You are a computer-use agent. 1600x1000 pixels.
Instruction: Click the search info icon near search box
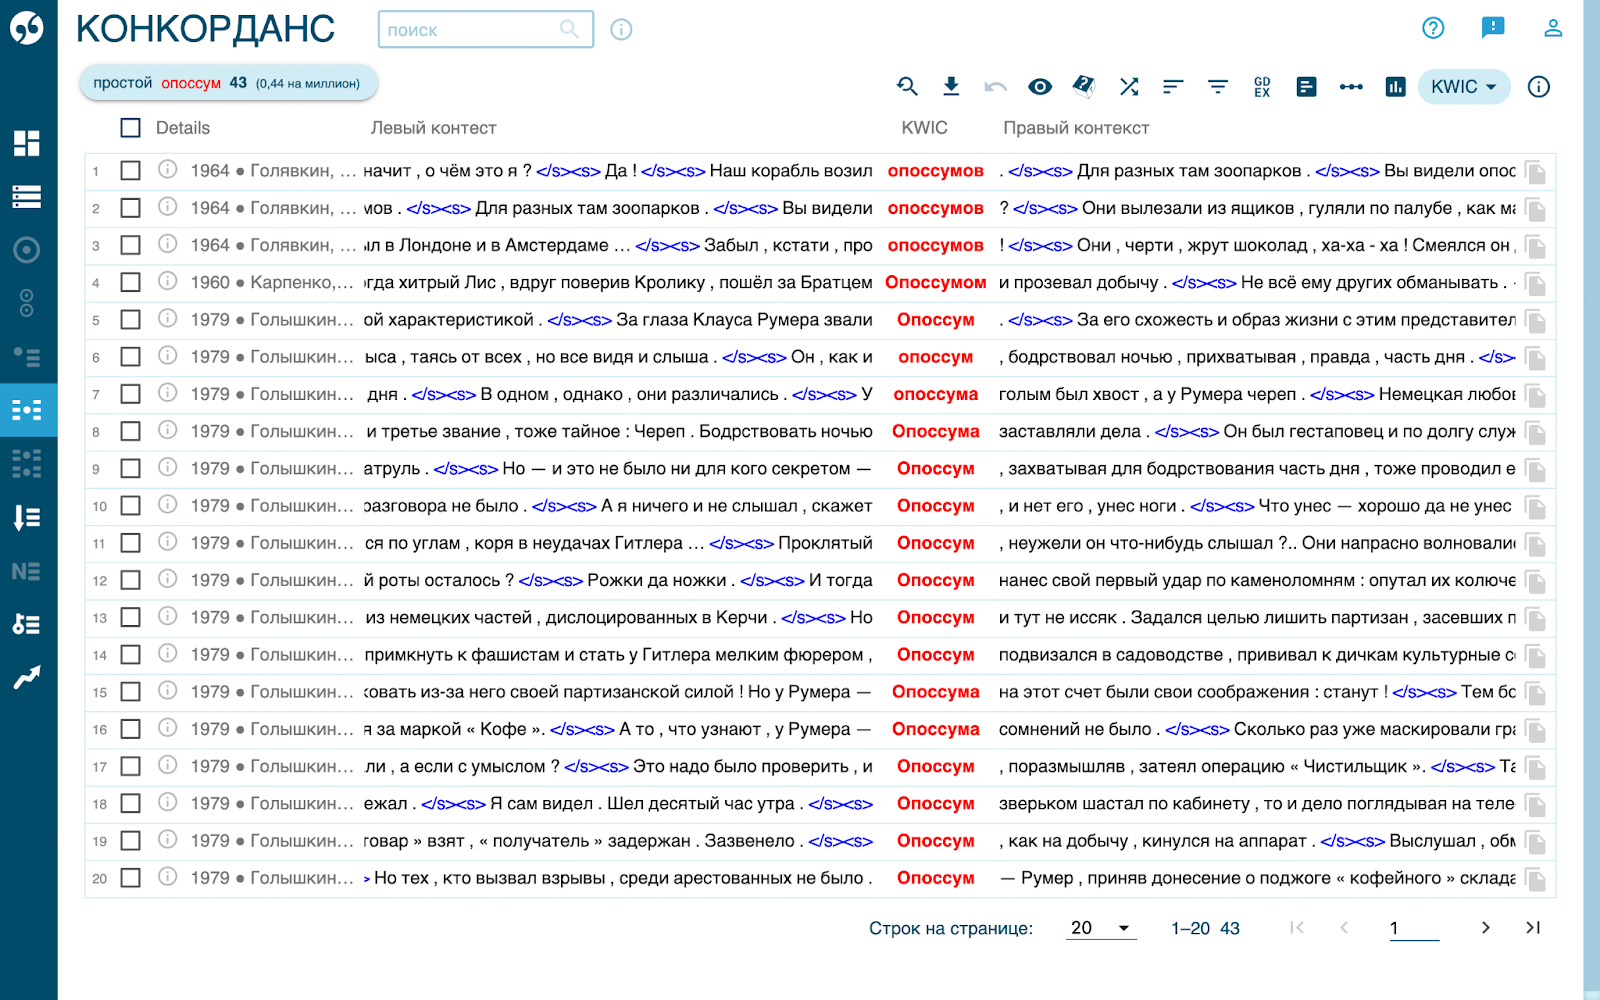point(621,30)
